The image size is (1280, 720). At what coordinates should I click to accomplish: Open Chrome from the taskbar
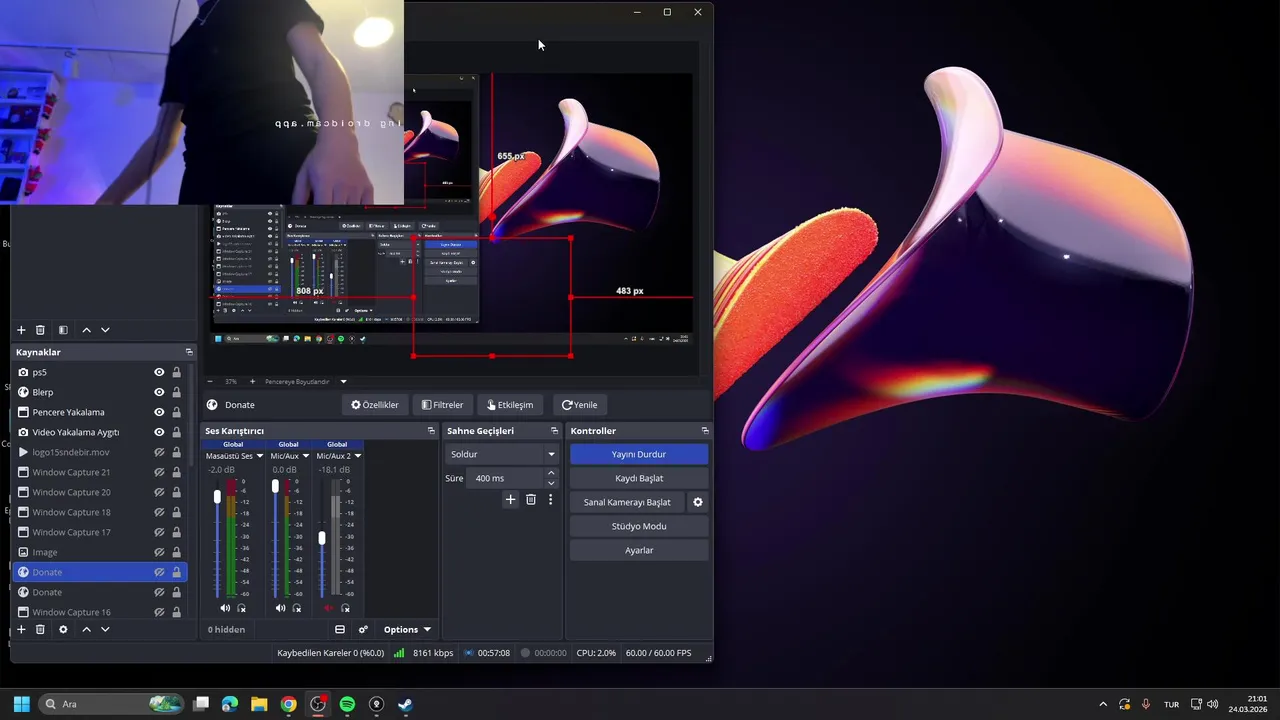coord(288,704)
